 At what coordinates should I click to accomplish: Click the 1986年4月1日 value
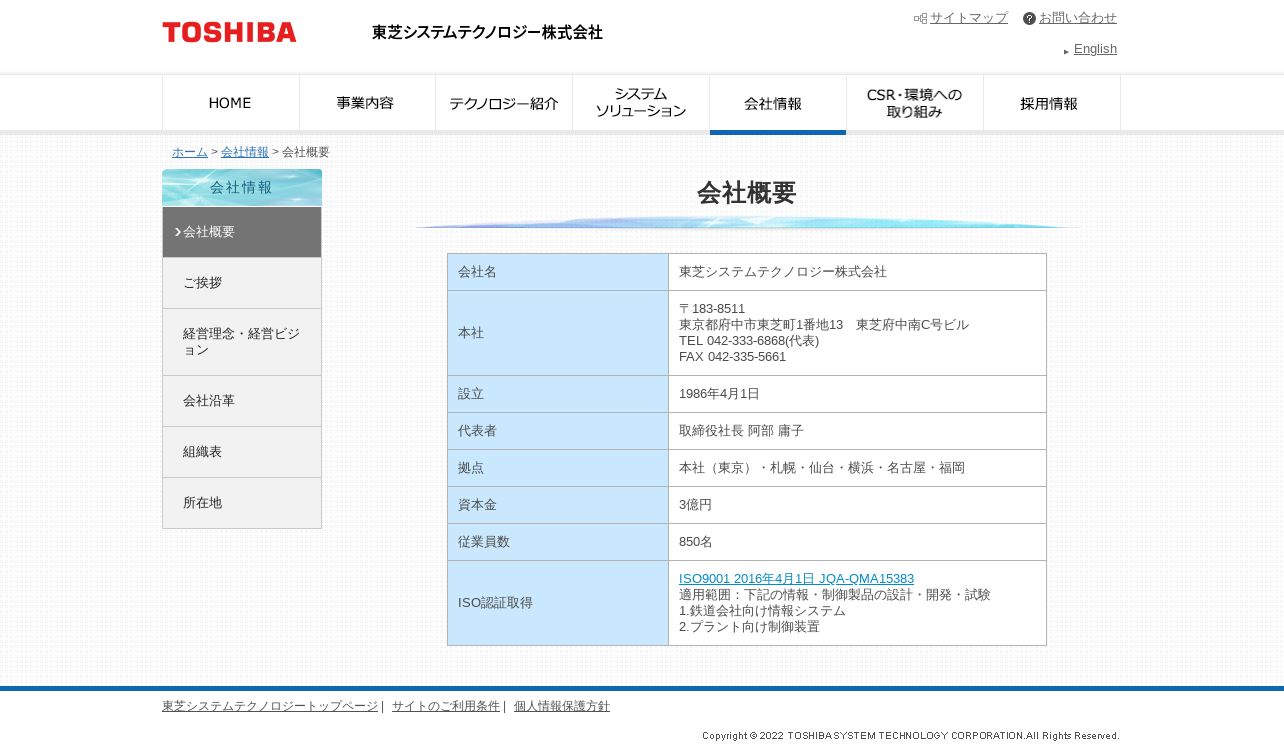[719, 394]
